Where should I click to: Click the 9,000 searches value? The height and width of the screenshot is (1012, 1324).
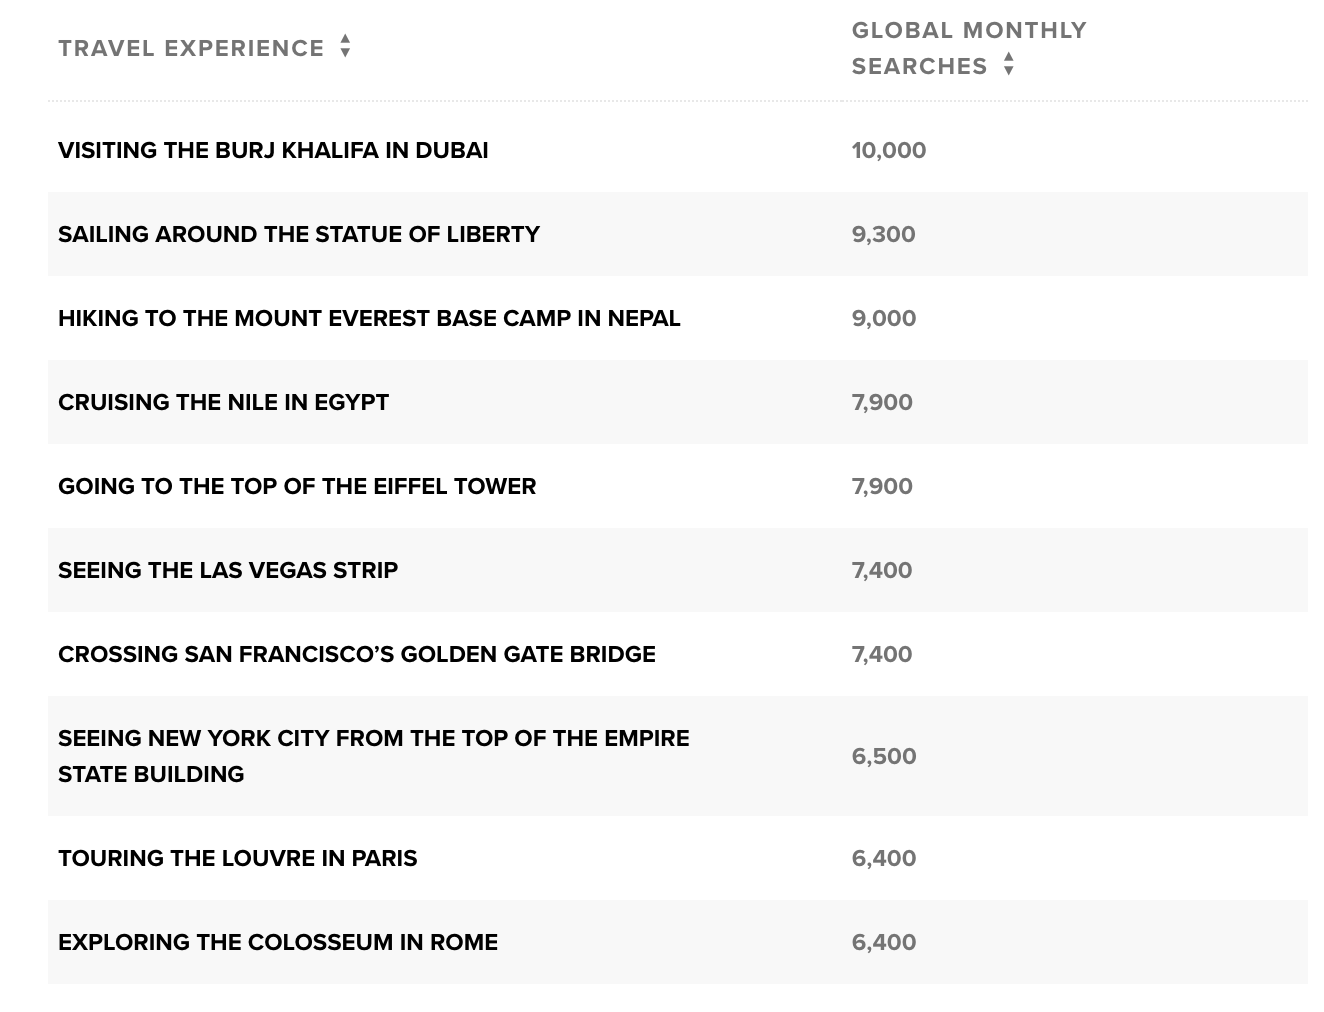[884, 318]
